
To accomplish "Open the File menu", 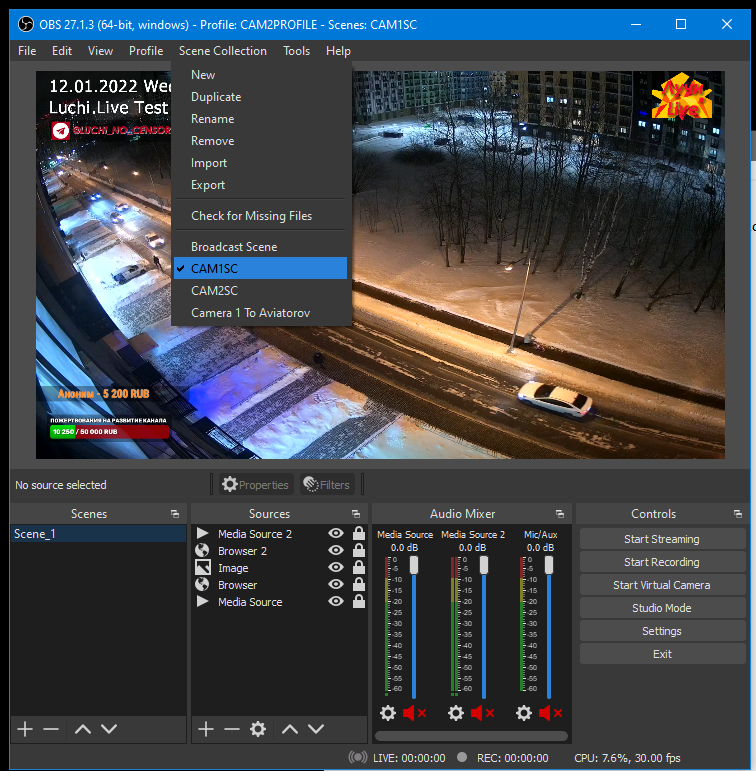I will [x=27, y=51].
